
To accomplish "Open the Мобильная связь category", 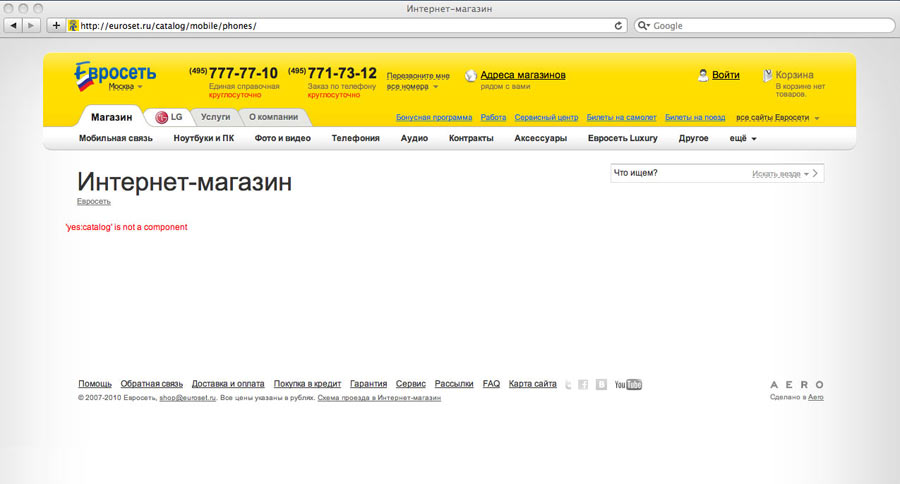I will pyautogui.click(x=116, y=138).
